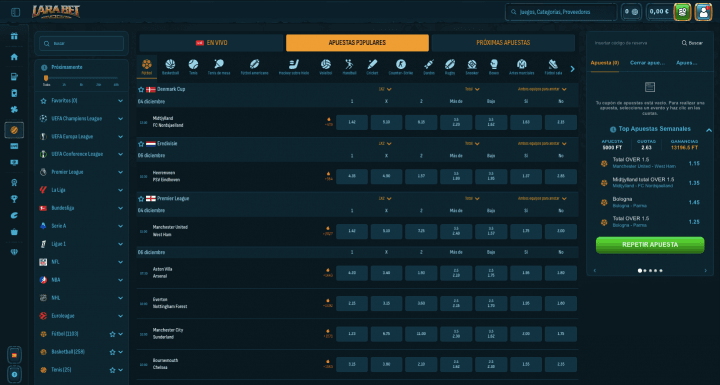Switch to EN VIVO tab
Viewport: 720px width, 385px height.
pos(212,43)
